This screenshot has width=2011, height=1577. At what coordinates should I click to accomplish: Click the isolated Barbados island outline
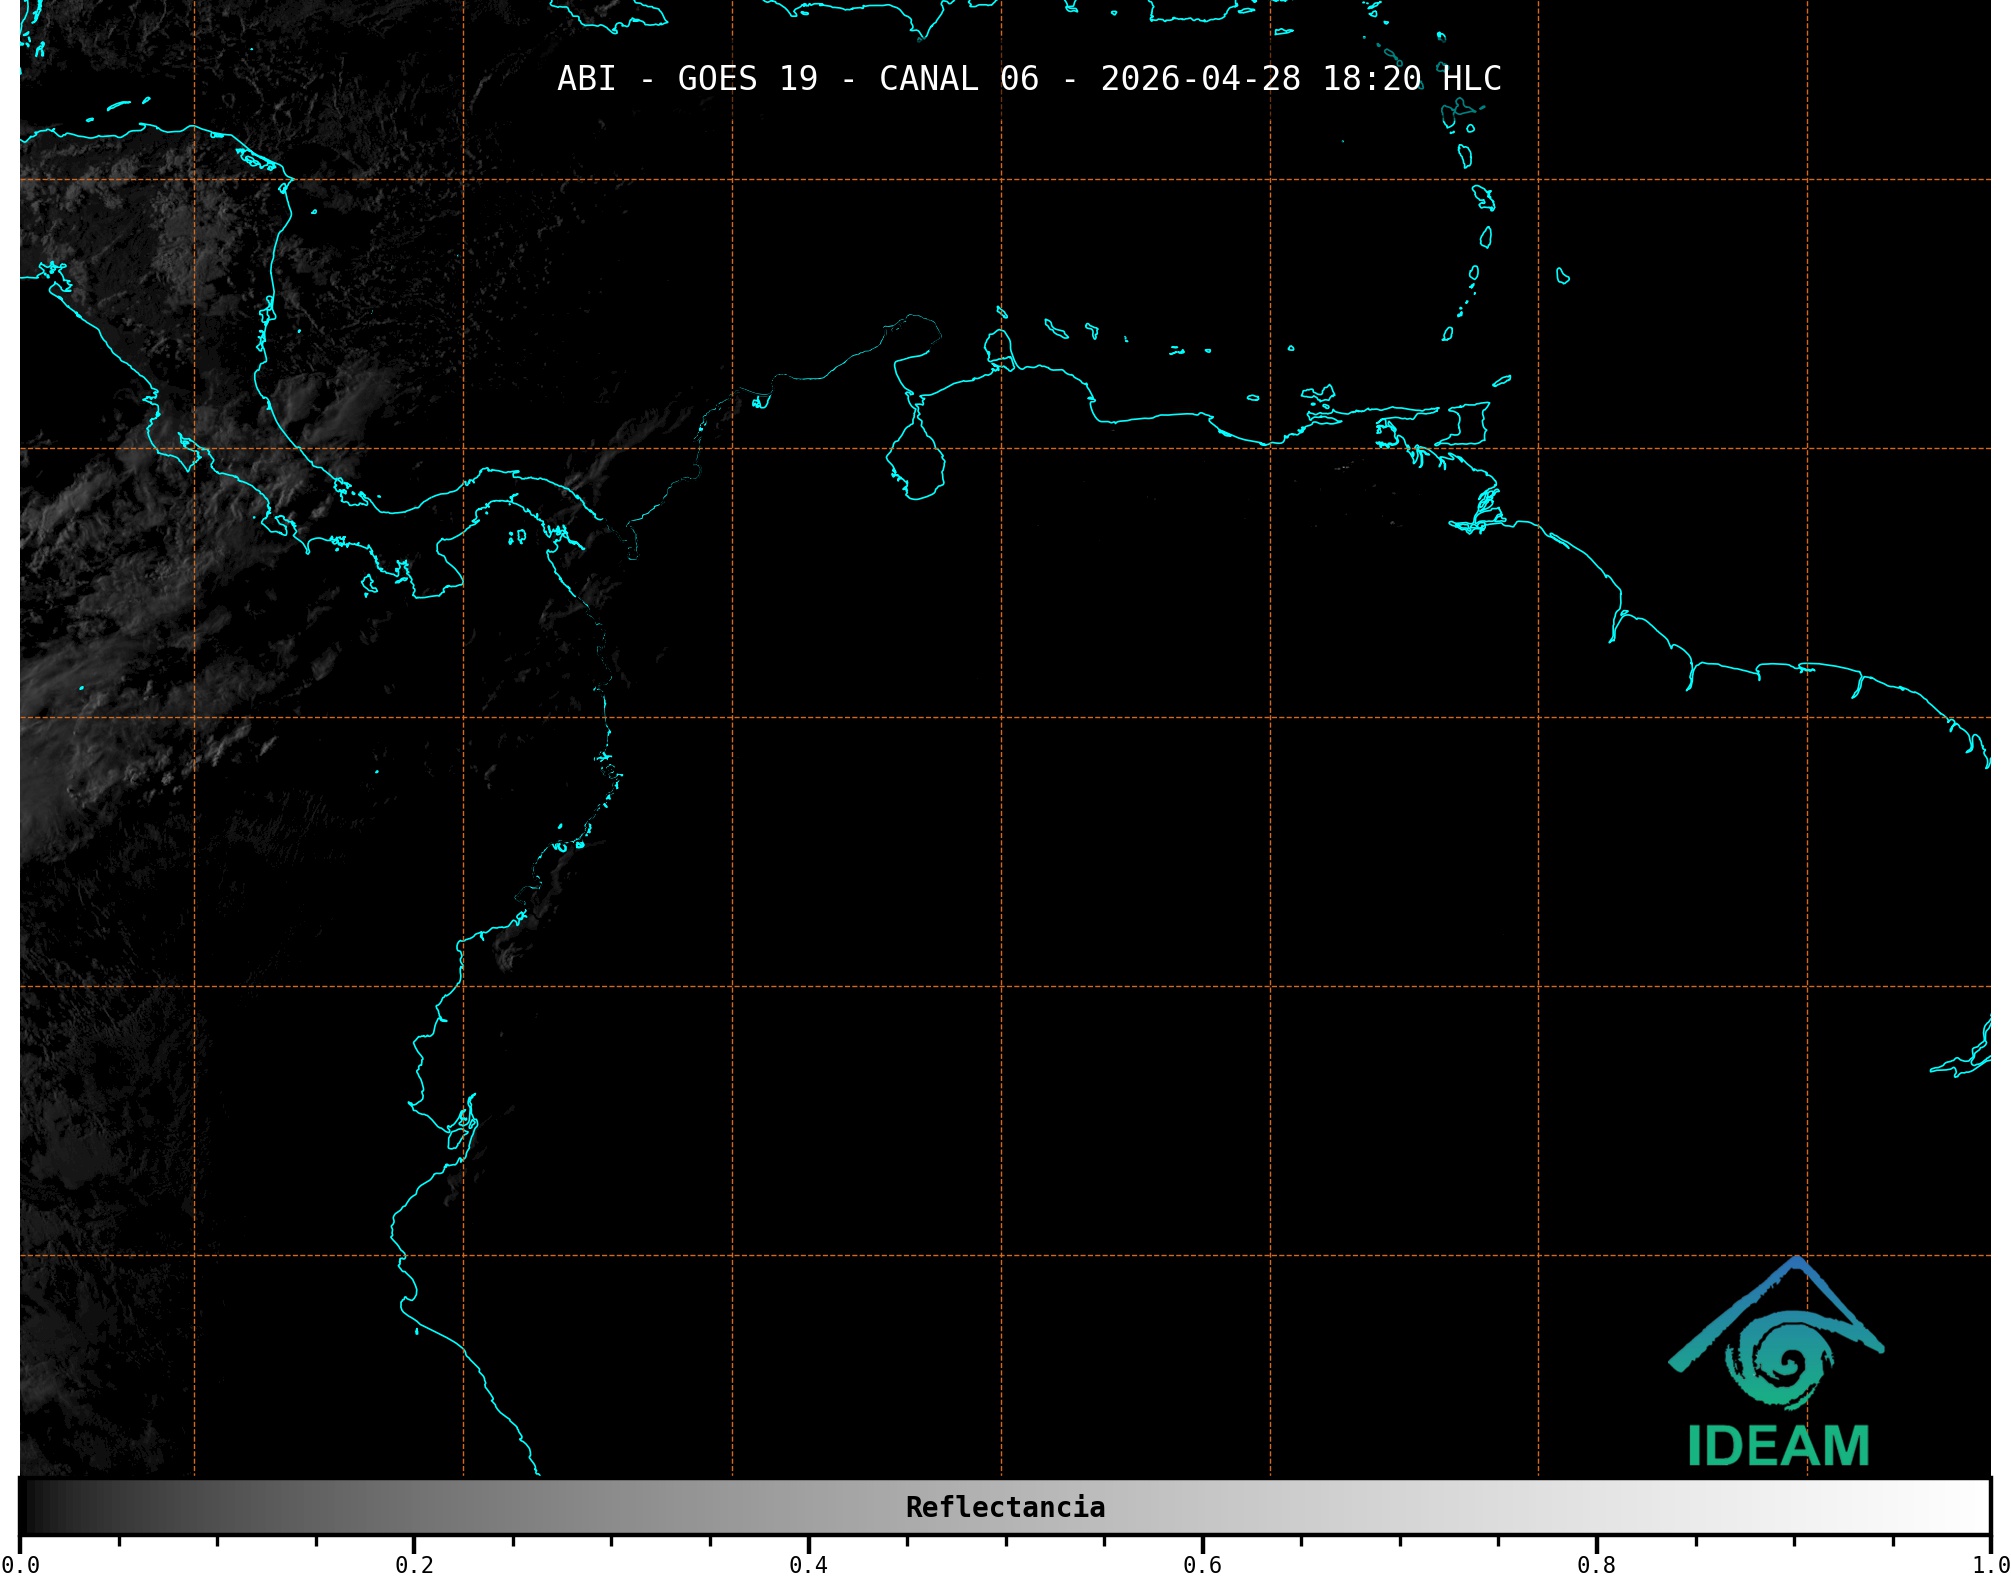click(1562, 276)
